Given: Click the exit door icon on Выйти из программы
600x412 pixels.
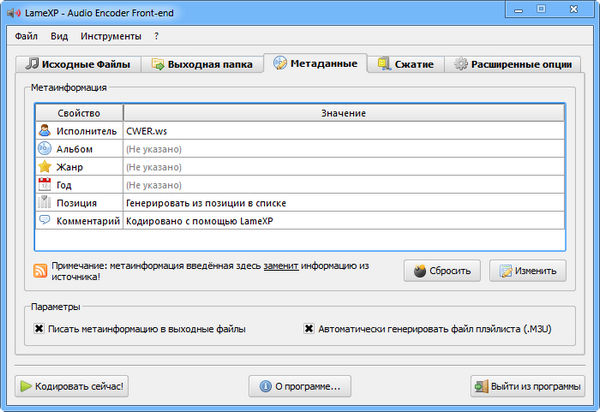Looking at the screenshot, I should (x=482, y=386).
